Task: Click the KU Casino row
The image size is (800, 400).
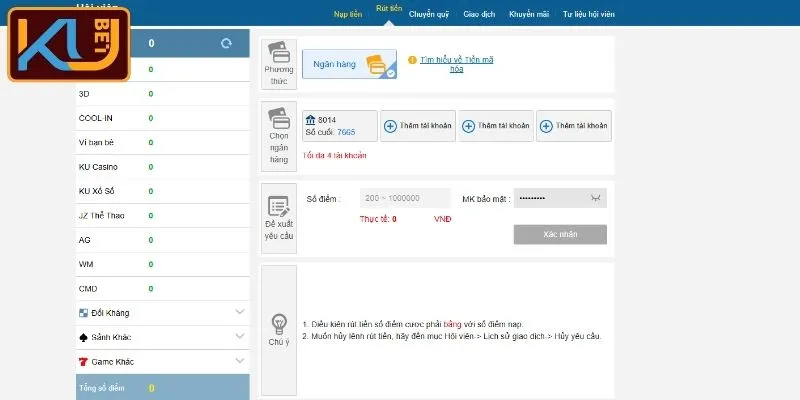Action: [x=163, y=167]
